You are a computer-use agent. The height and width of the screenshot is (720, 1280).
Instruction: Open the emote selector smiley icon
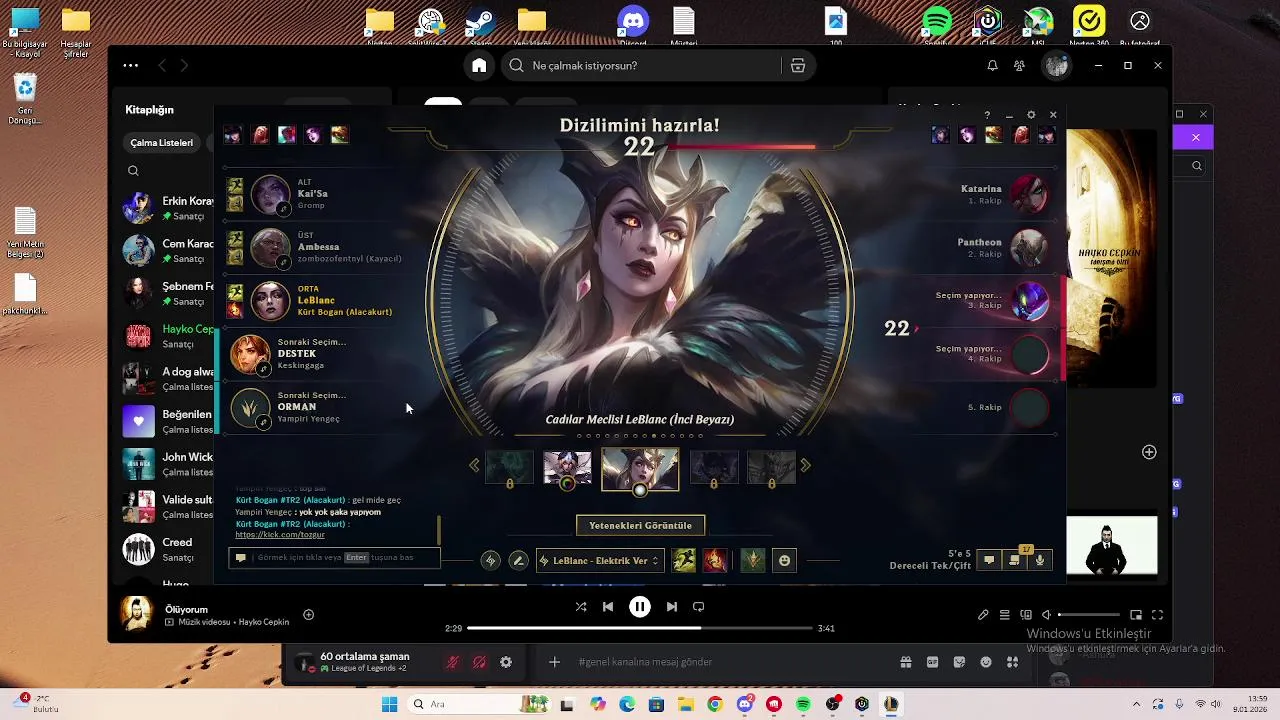(x=785, y=561)
